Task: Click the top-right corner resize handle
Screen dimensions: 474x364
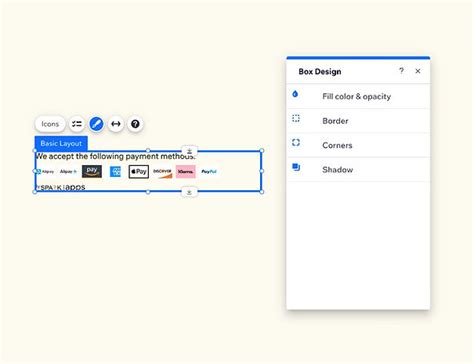Action: pos(262,151)
